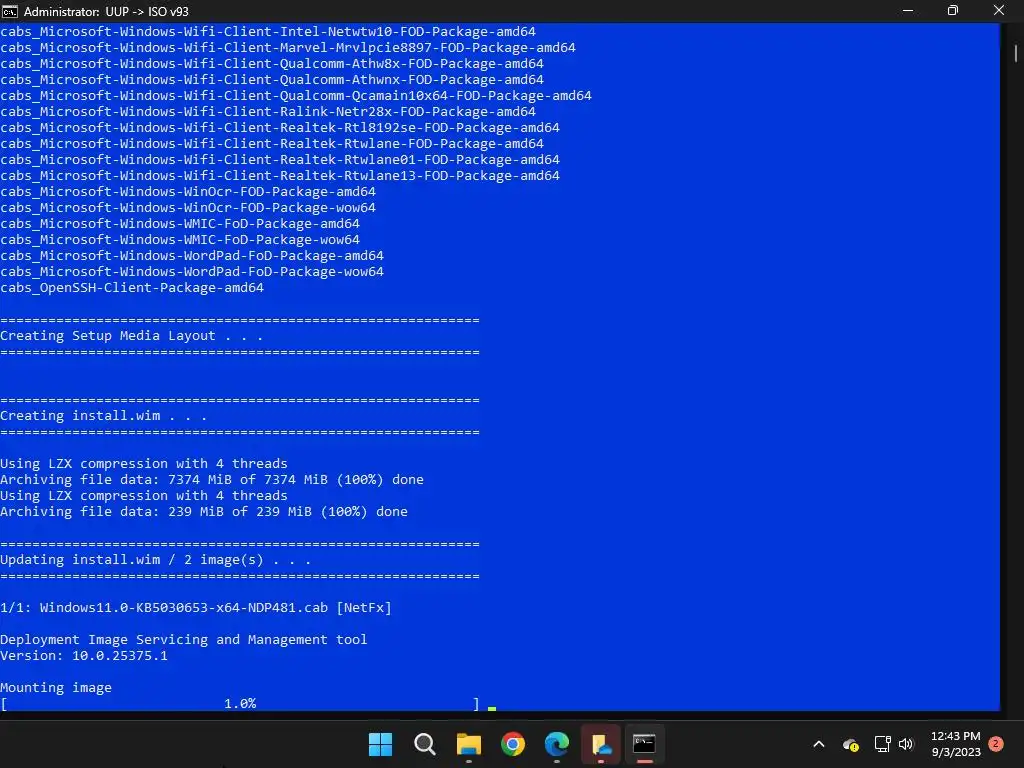
Task: Click 'Creating Setup Media Layout' line
Action: [131, 336]
